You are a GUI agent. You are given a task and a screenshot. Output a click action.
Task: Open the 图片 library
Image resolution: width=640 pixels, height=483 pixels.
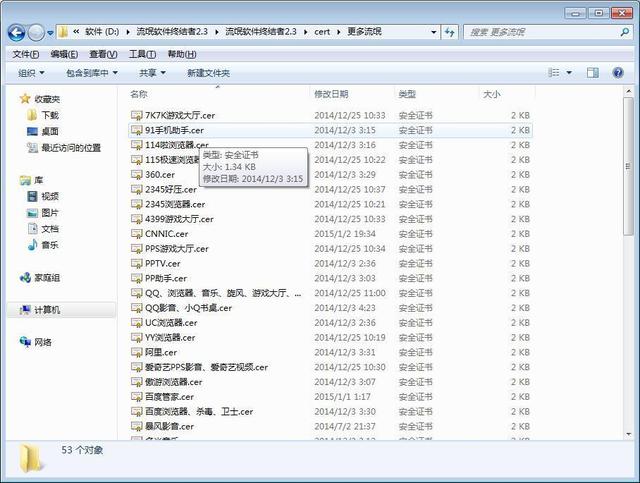43,213
